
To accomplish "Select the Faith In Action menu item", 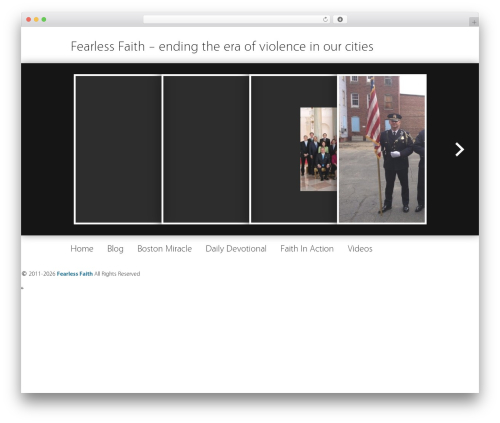I will tap(307, 249).
